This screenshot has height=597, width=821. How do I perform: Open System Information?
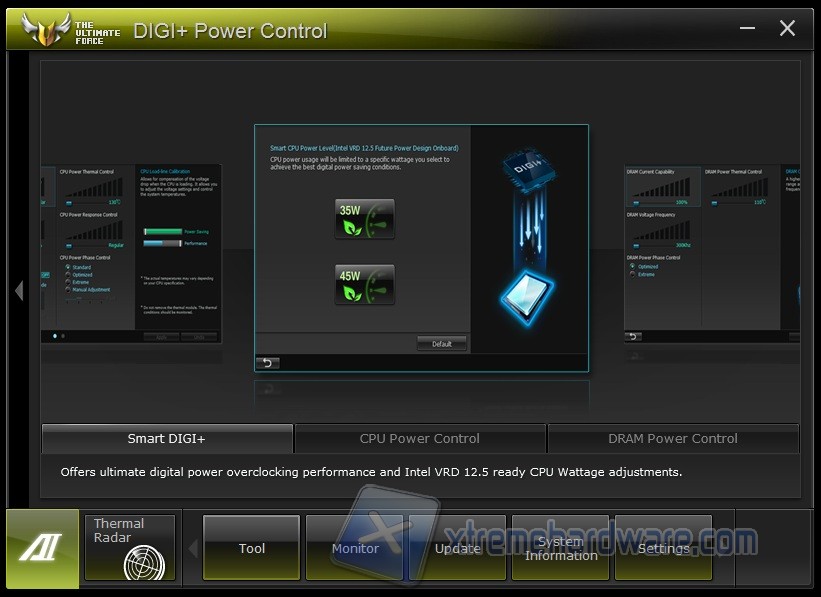pos(560,548)
